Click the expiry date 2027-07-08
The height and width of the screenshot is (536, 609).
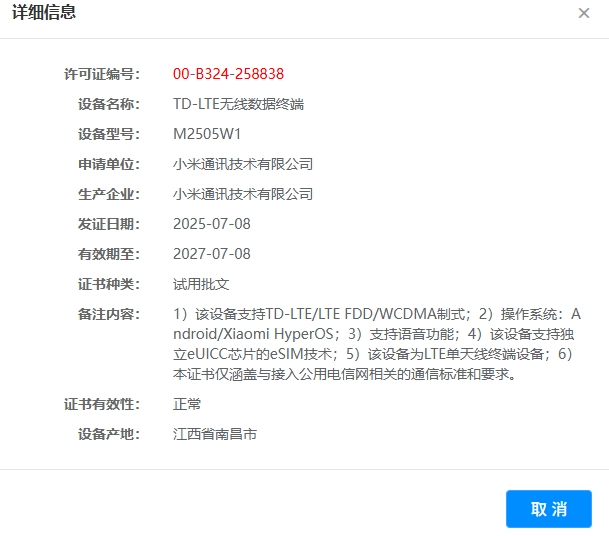coord(212,254)
